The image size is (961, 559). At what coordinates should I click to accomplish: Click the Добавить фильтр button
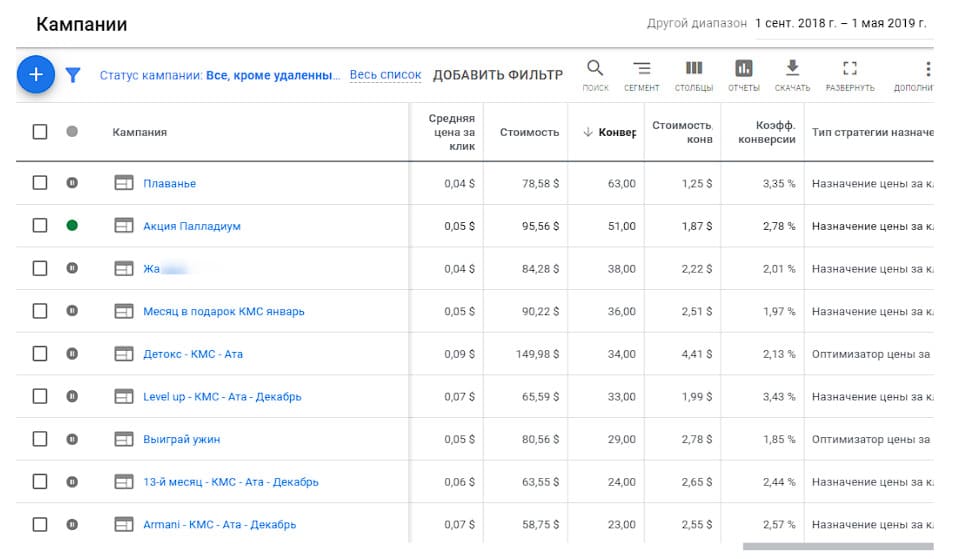tap(498, 75)
